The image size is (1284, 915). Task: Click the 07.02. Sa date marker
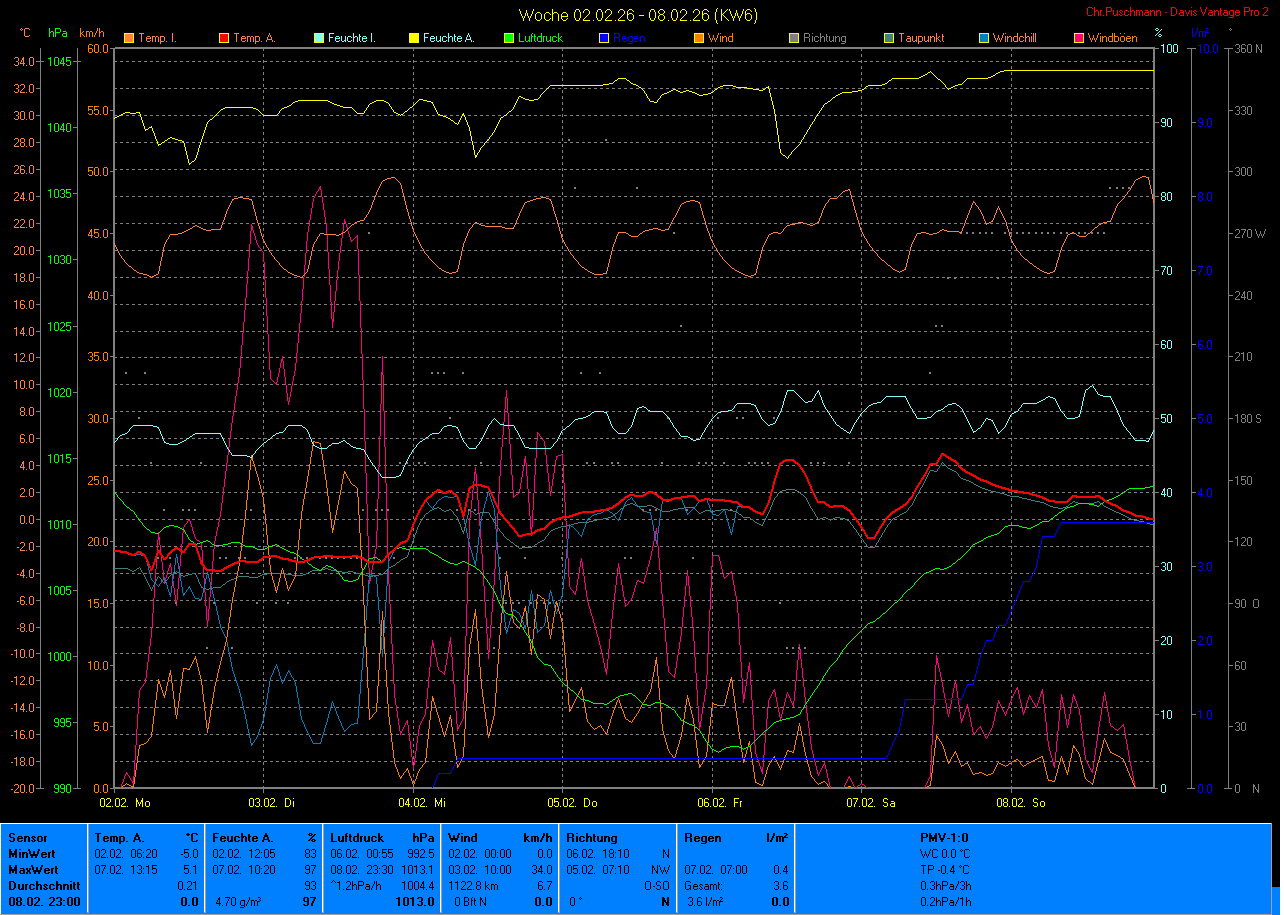pos(871,802)
